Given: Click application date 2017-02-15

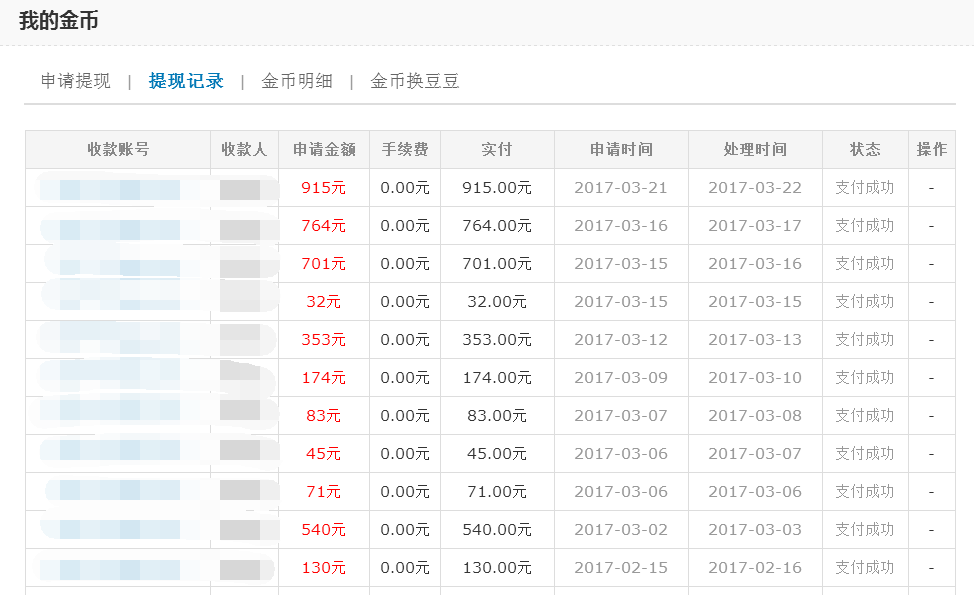Looking at the screenshot, I should click(621, 568).
